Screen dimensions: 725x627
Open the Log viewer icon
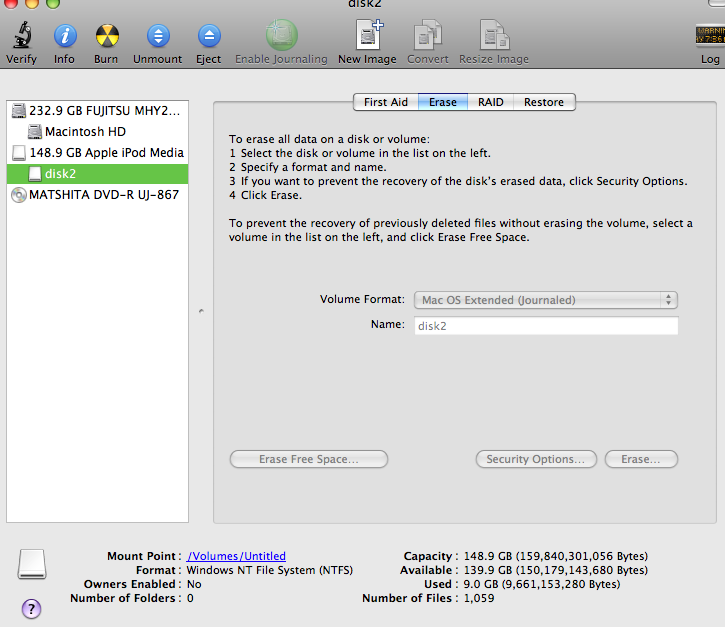pyautogui.click(x=710, y=35)
